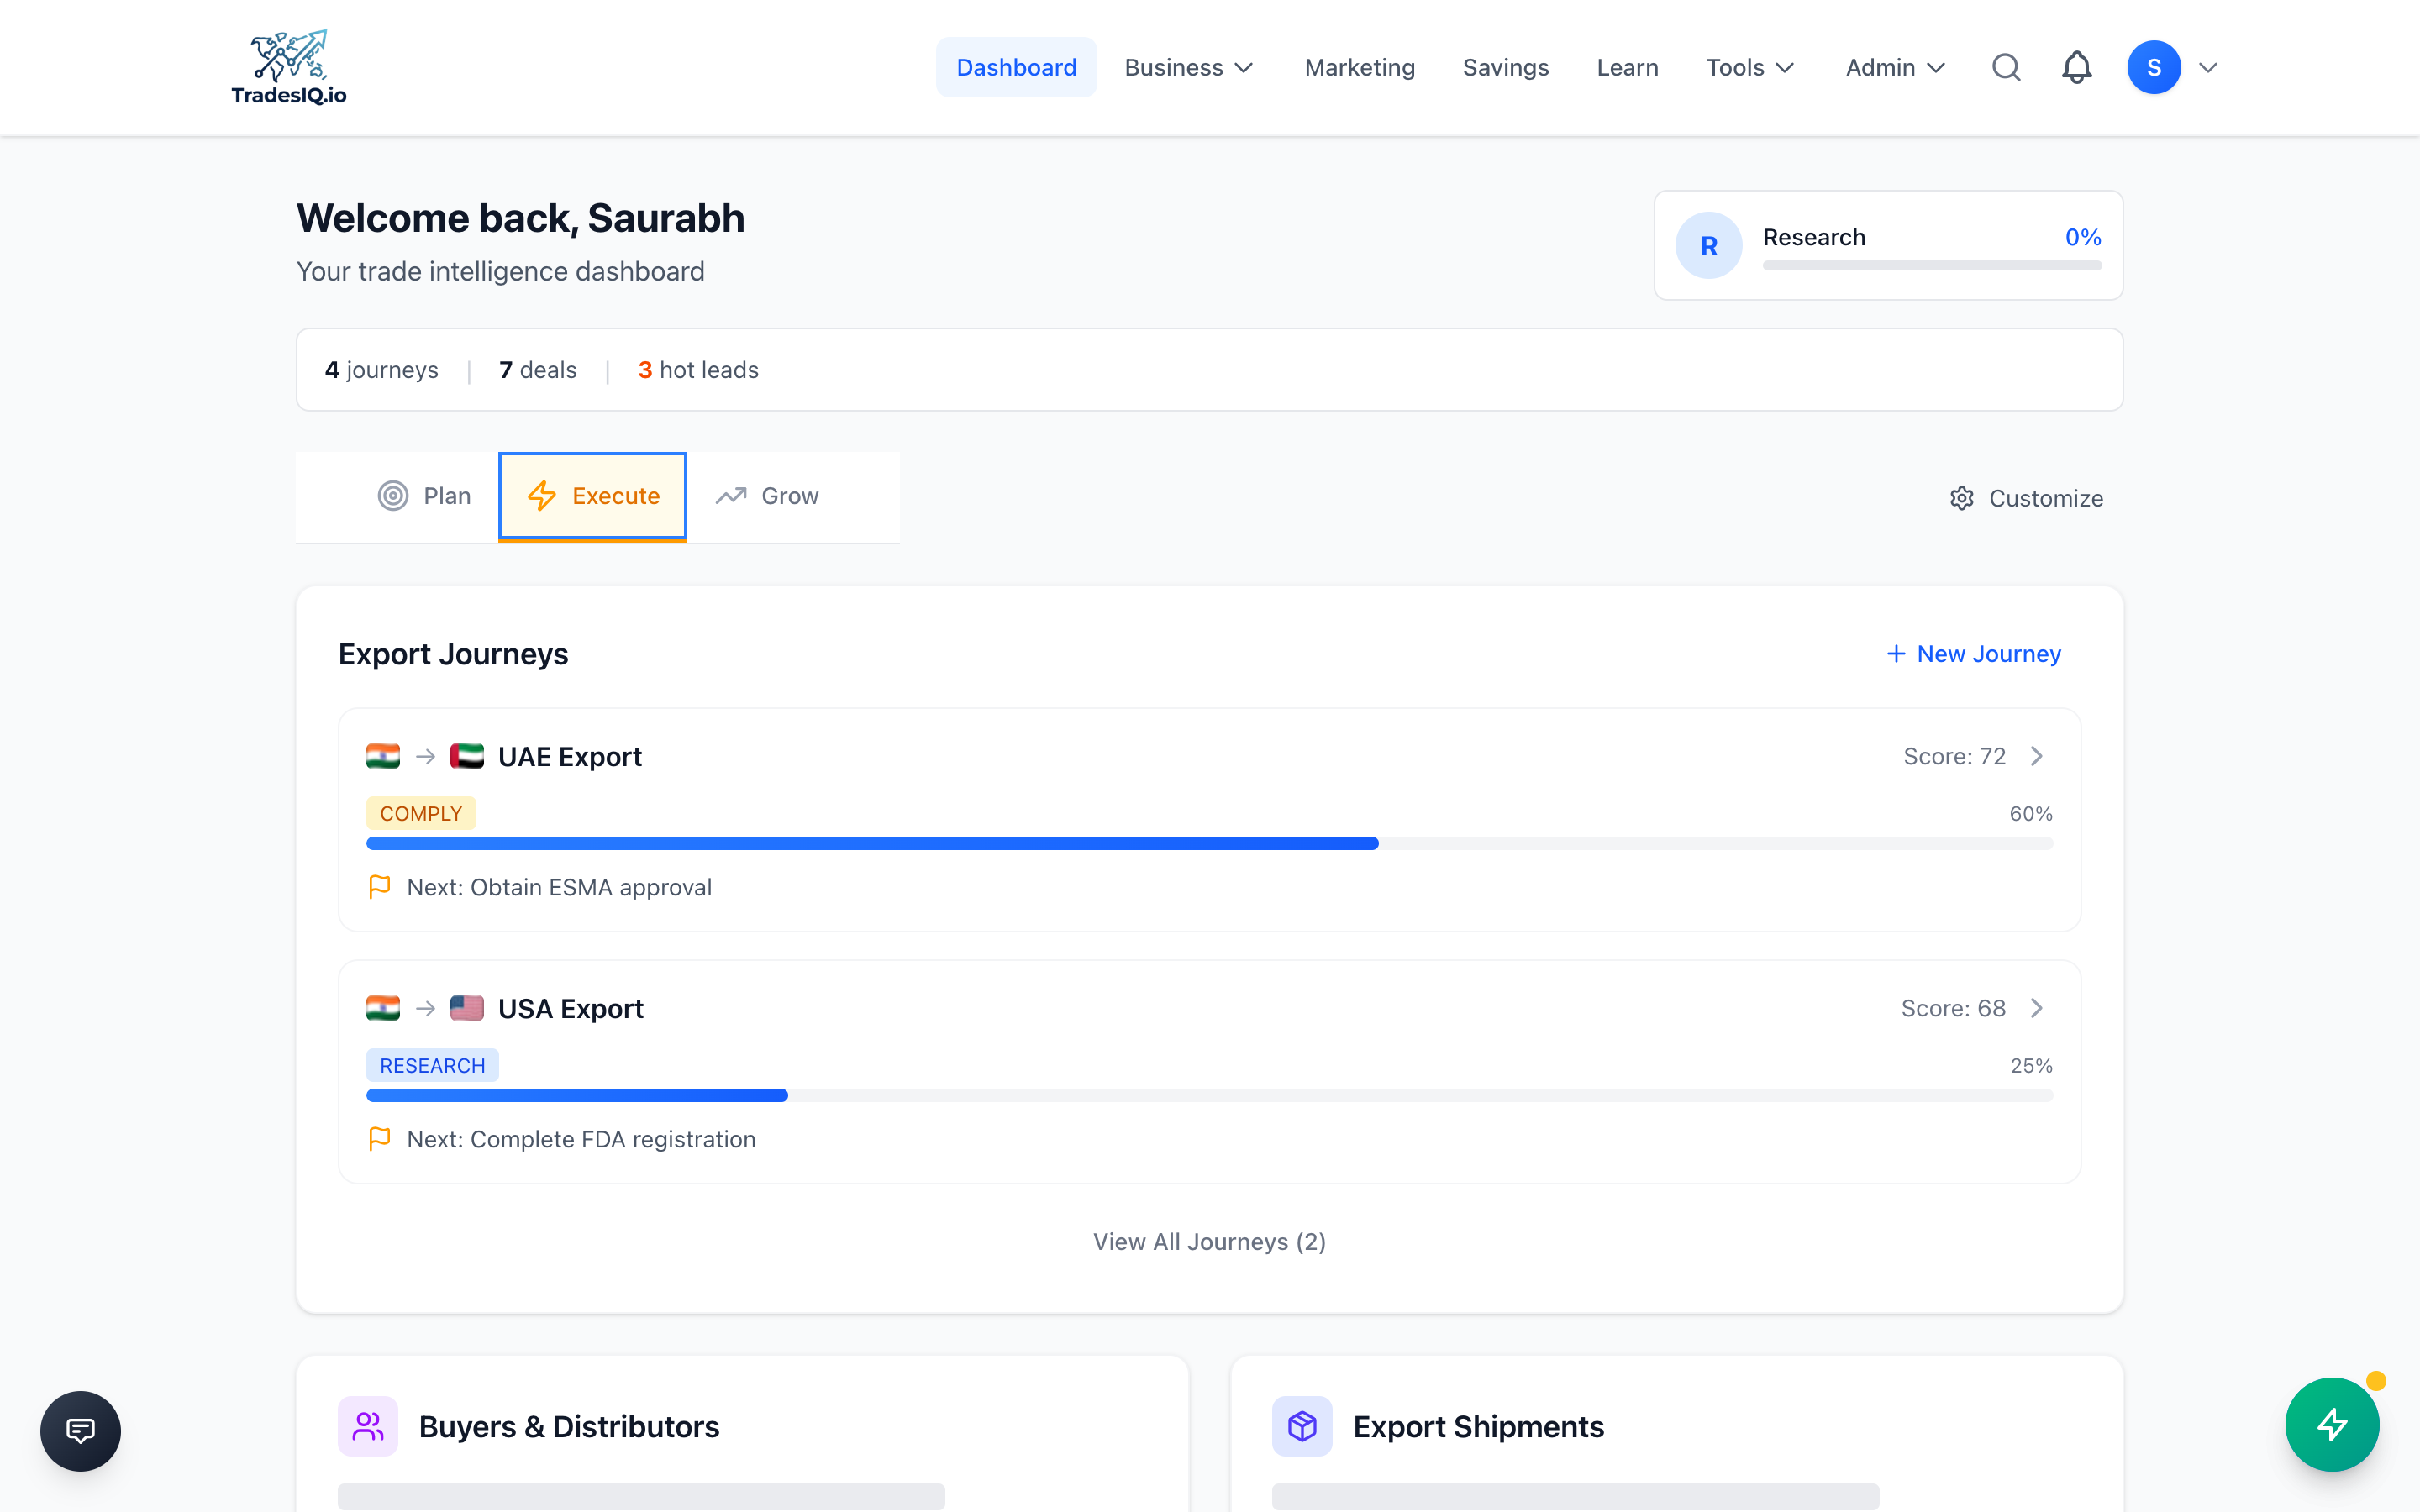This screenshot has width=2420, height=1512.
Task: Open the chat widget button
Action: (x=81, y=1431)
